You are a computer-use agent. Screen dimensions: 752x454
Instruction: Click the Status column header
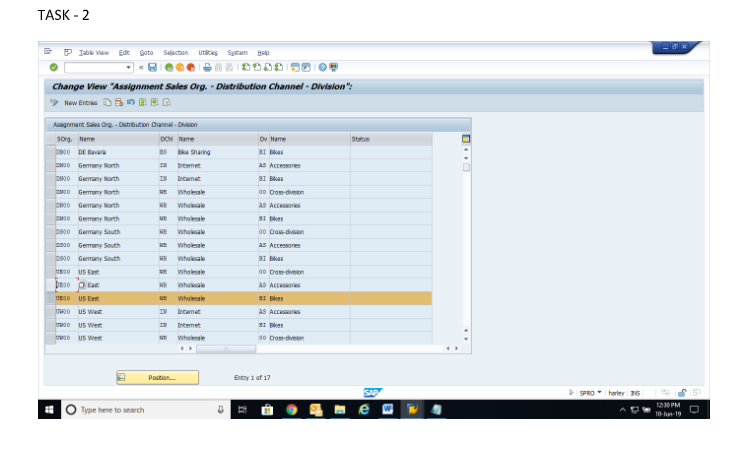[x=391, y=139]
